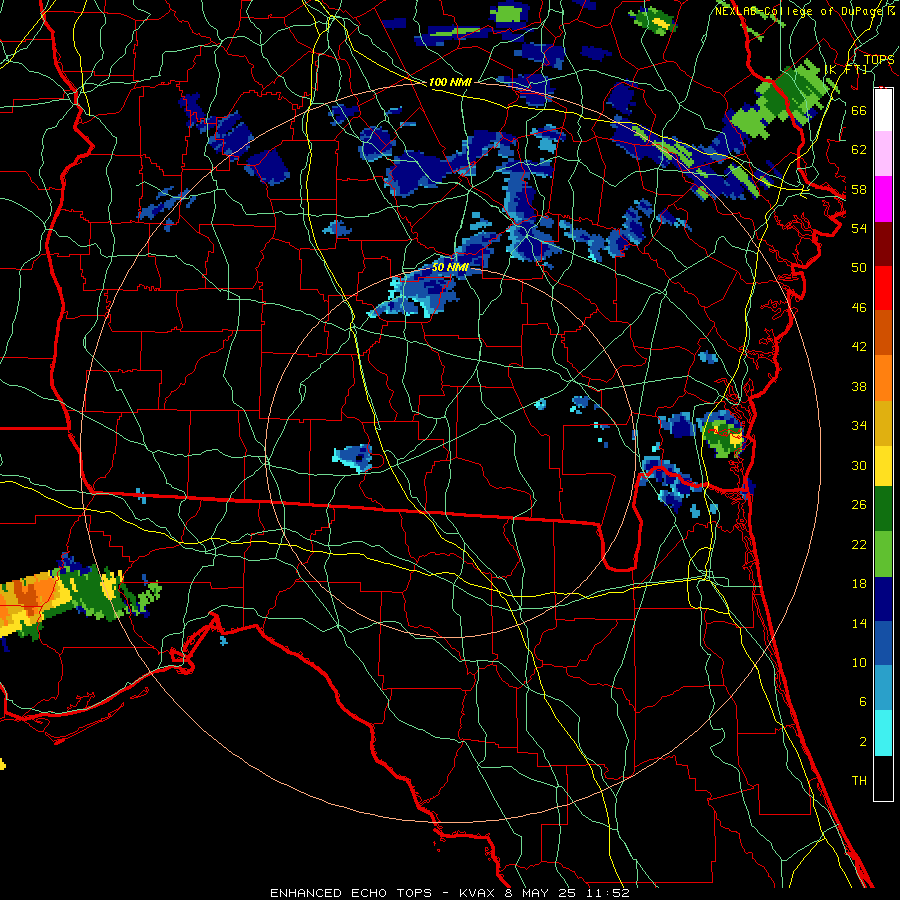Click the yellow swatch in the color bar
The width and height of the screenshot is (900, 900).
883,466
